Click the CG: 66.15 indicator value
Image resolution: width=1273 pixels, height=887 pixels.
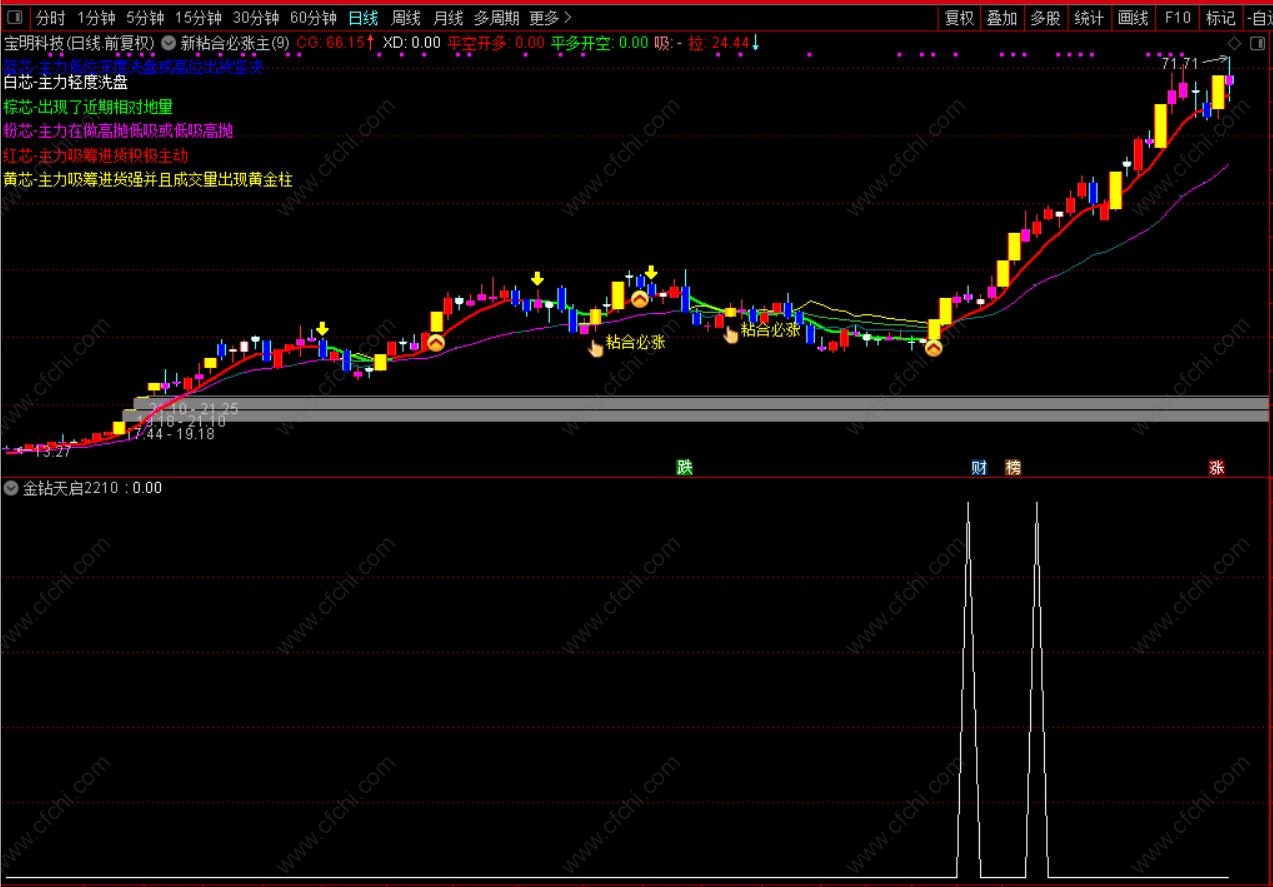[336, 43]
